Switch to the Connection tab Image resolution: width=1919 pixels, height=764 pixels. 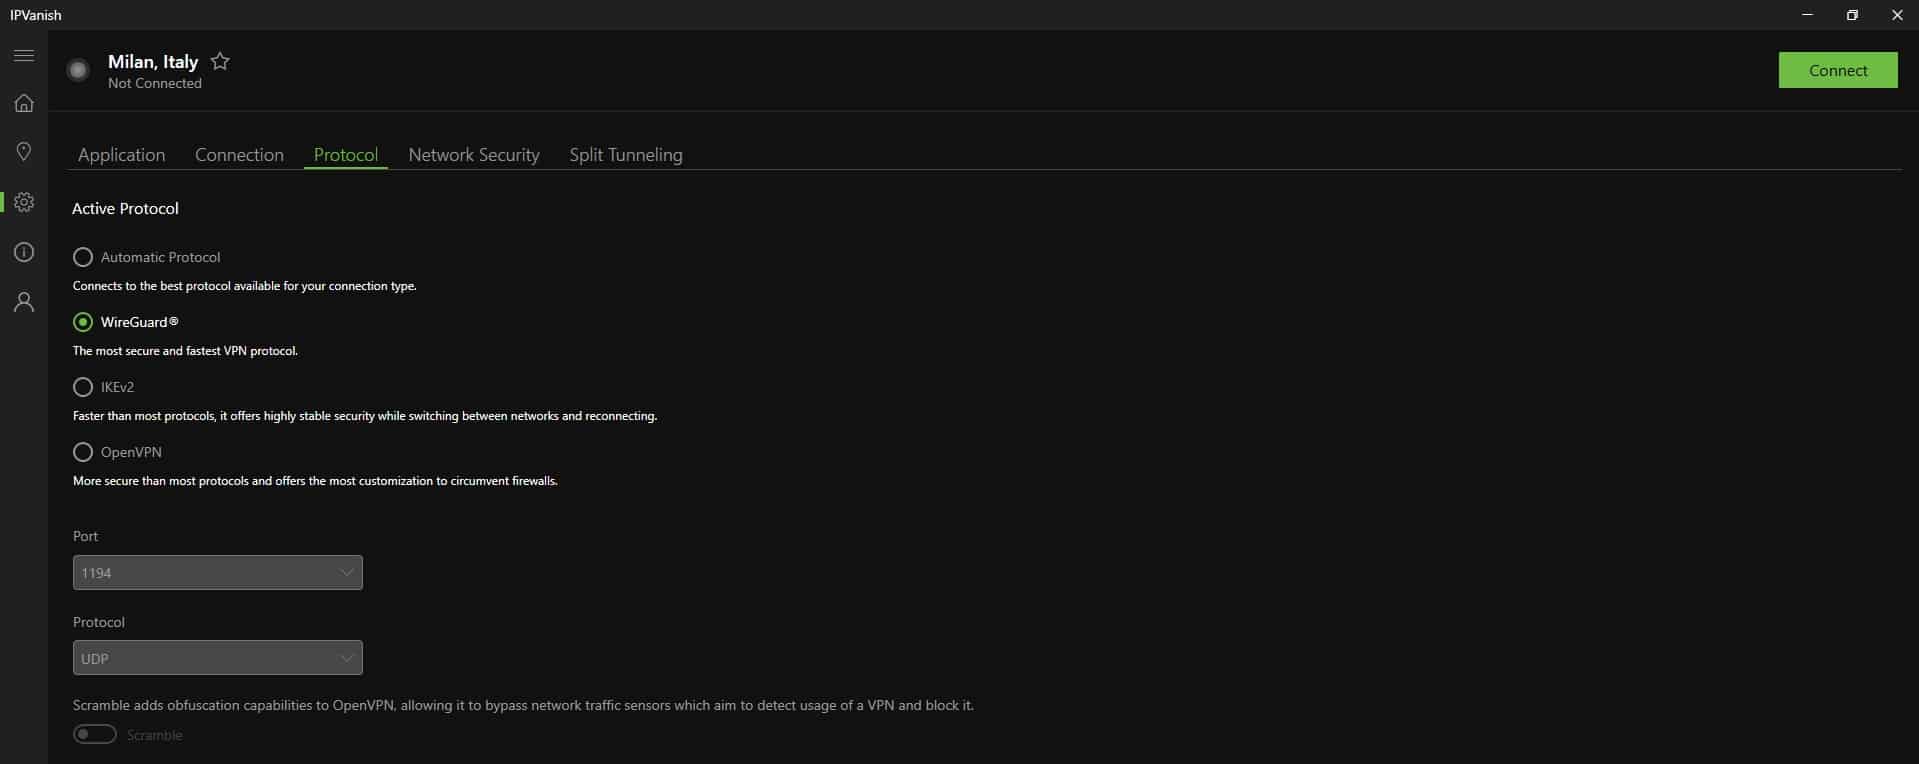(x=239, y=155)
